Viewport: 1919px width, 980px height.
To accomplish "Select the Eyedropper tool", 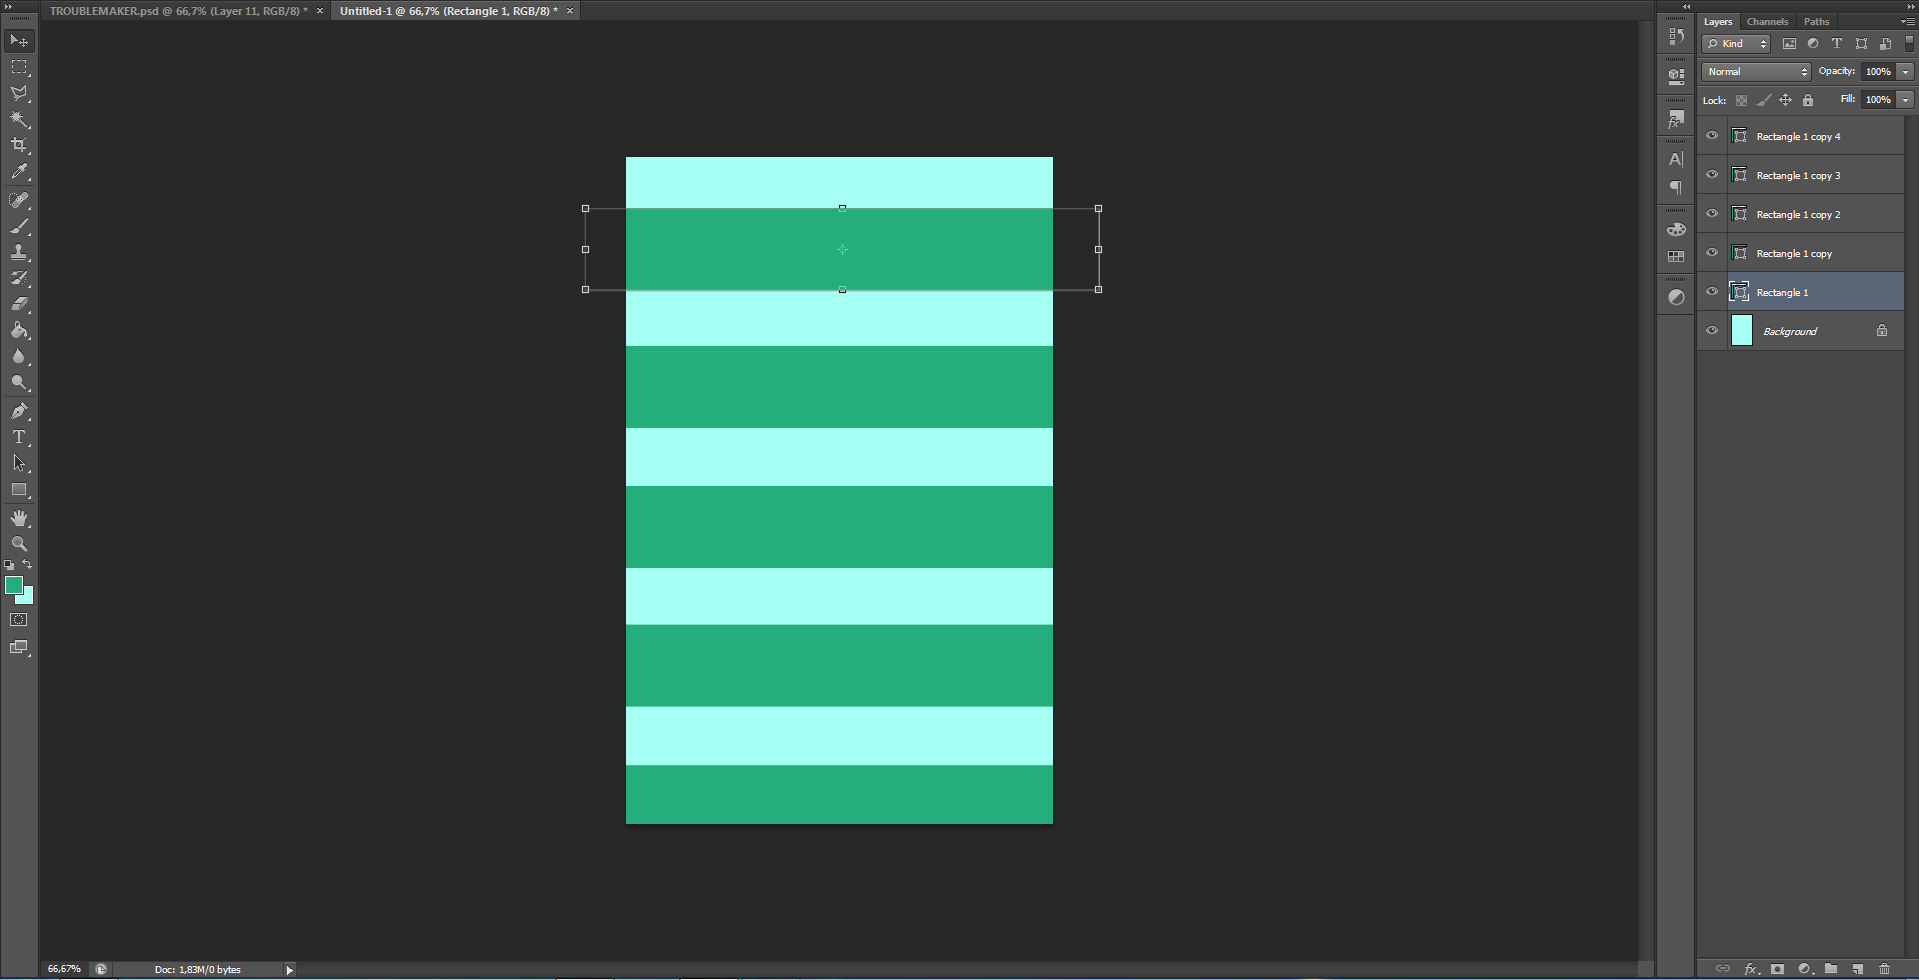I will click(19, 172).
